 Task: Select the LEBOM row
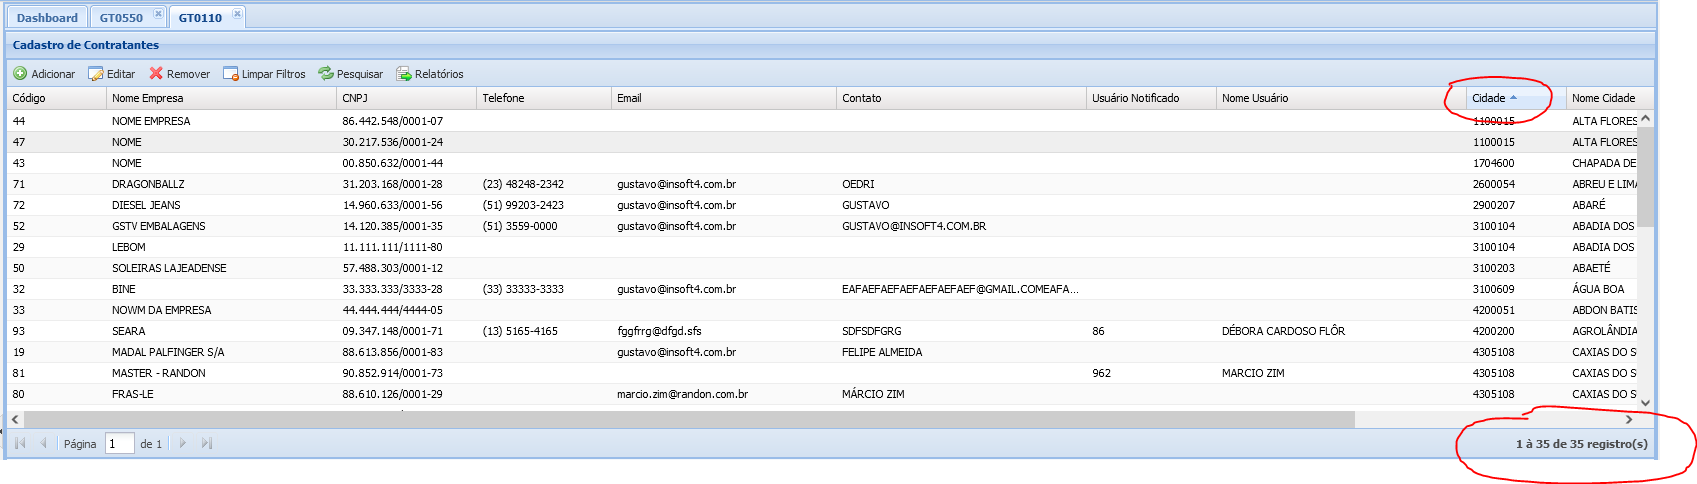pyautogui.click(x=822, y=247)
